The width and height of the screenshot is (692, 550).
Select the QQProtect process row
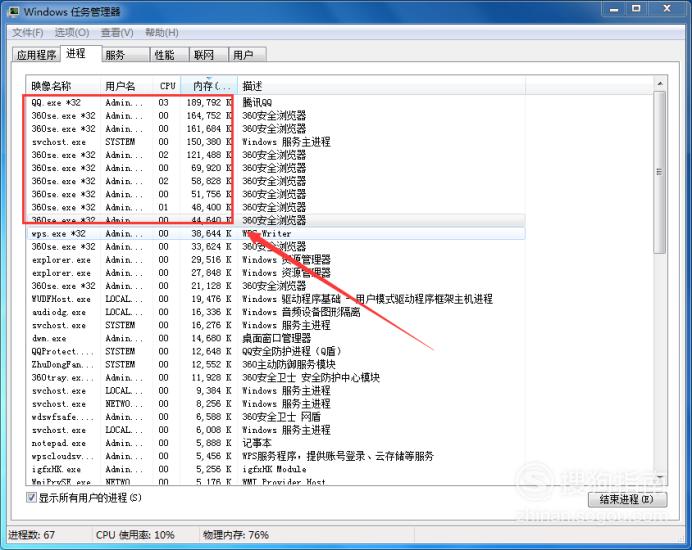point(276,351)
